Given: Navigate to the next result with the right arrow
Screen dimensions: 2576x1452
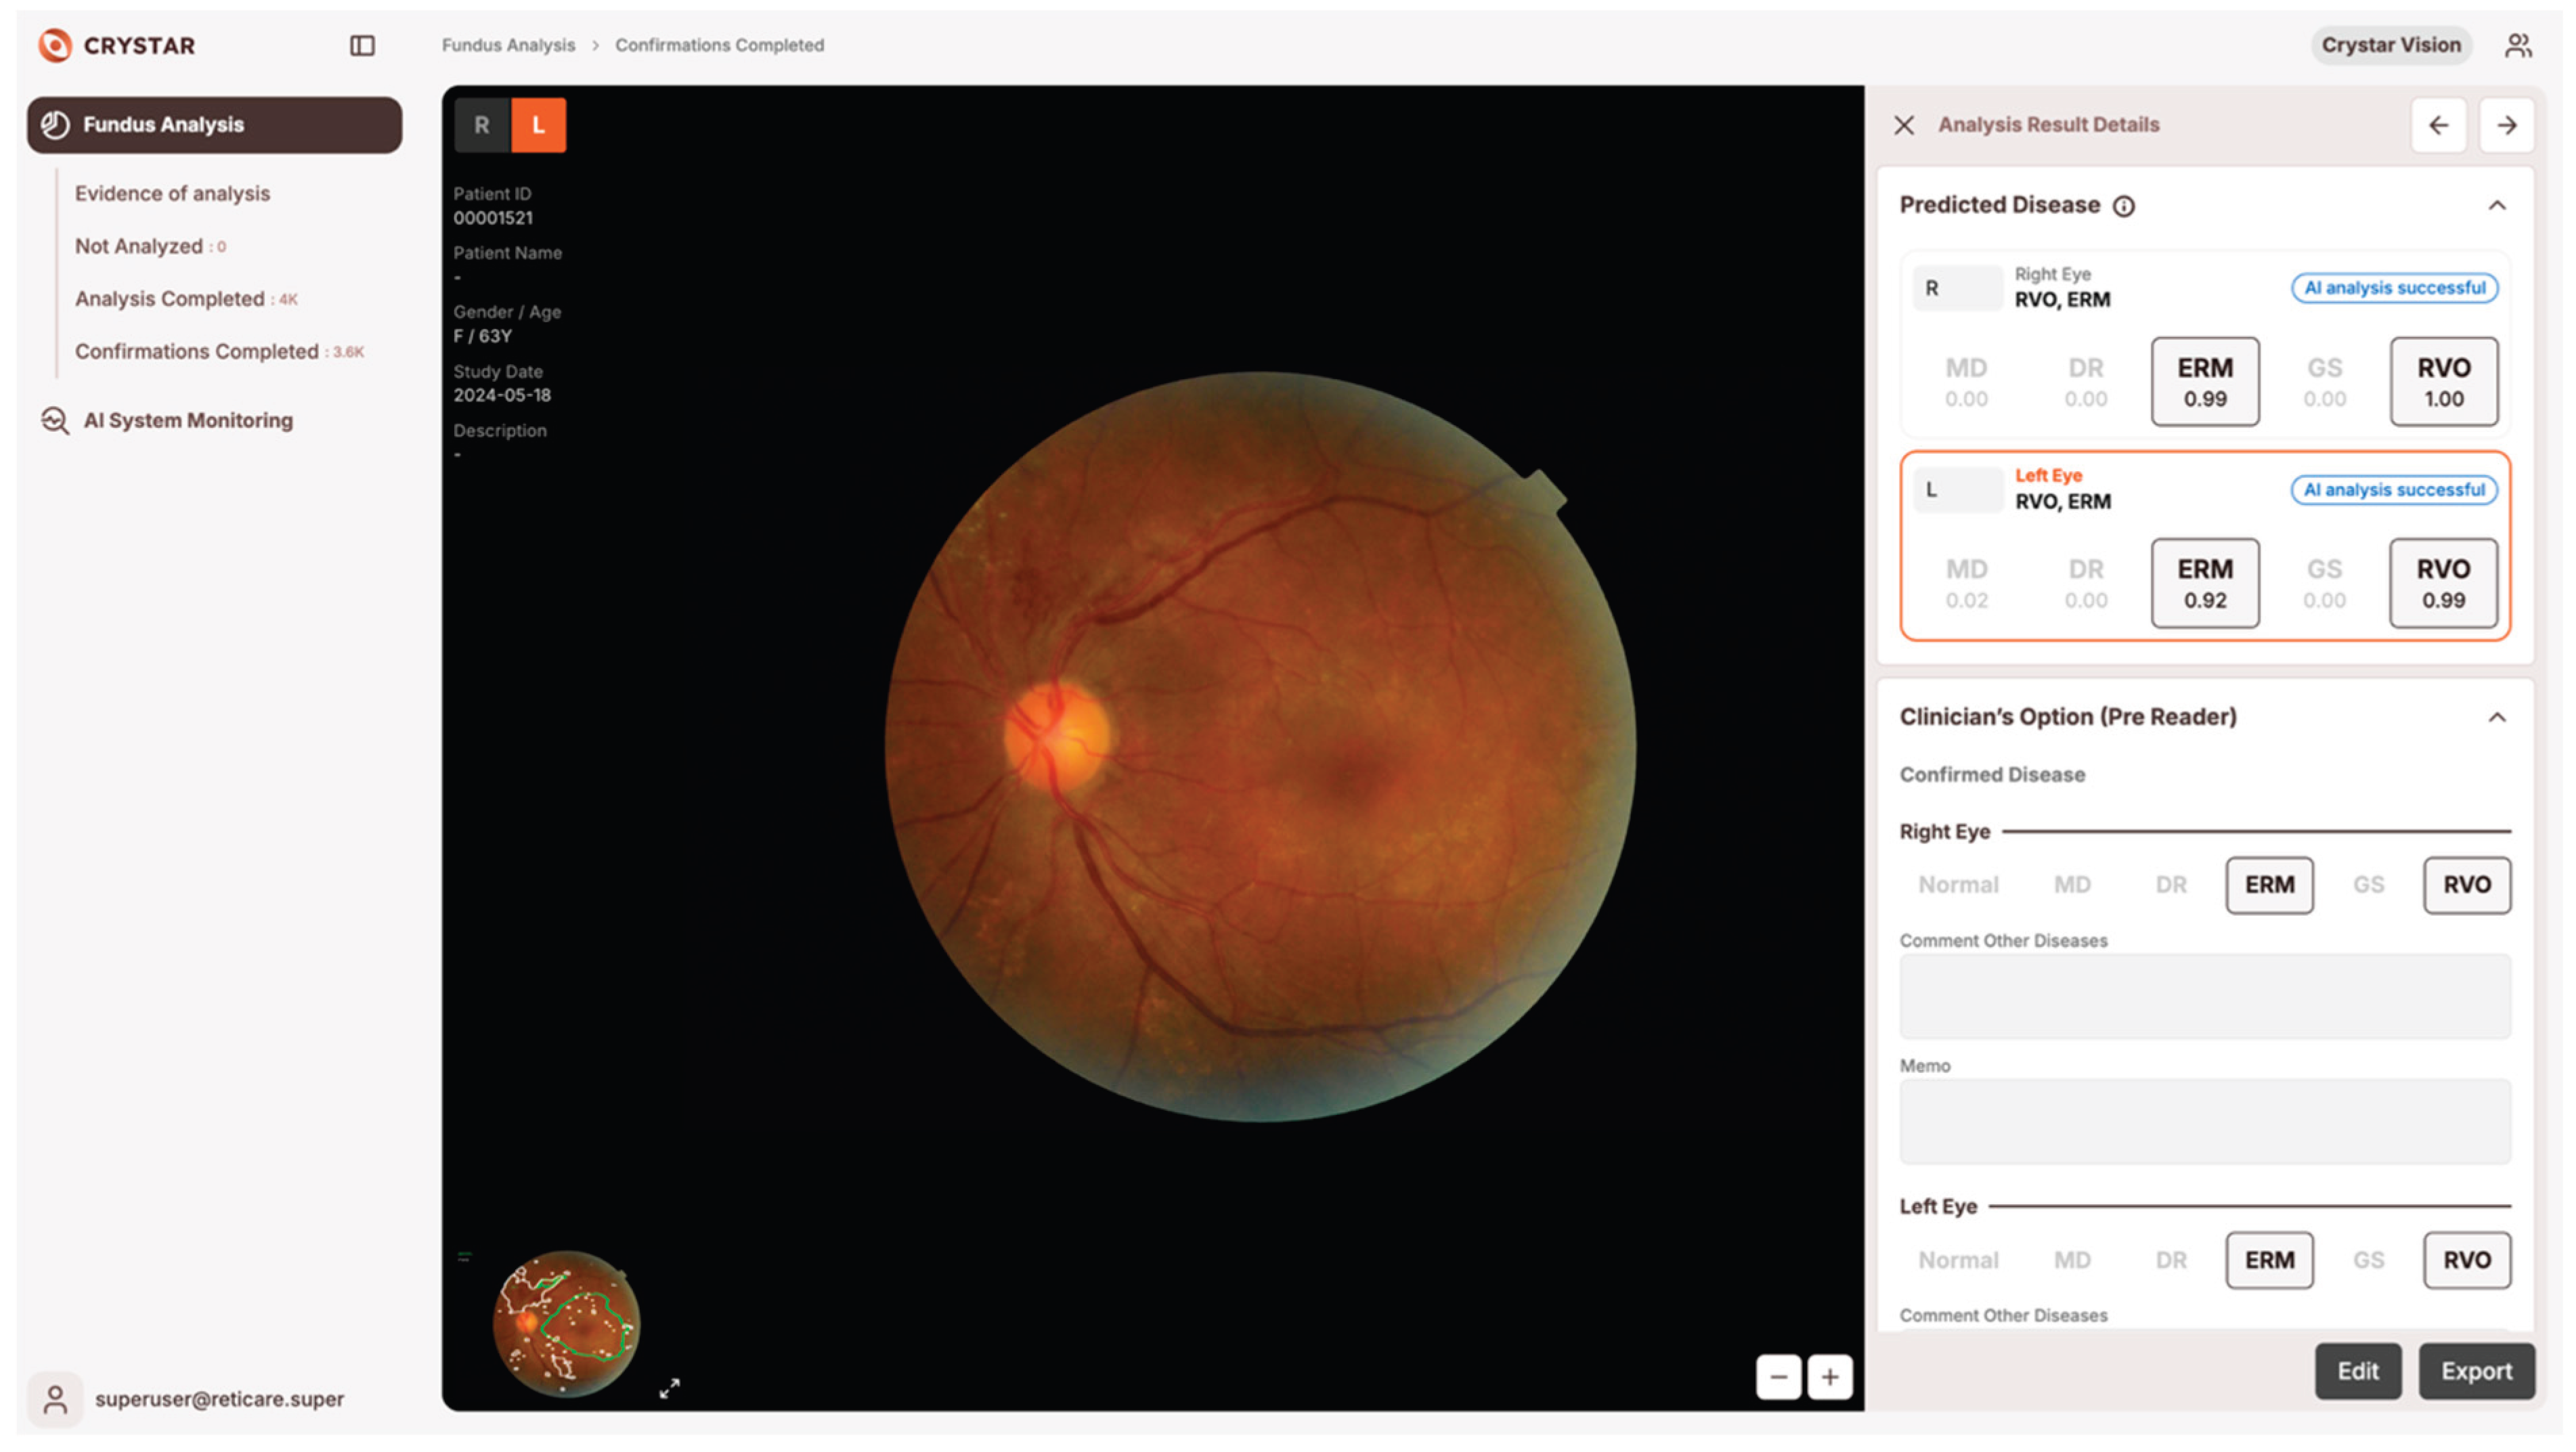Looking at the screenshot, I should coord(2507,125).
